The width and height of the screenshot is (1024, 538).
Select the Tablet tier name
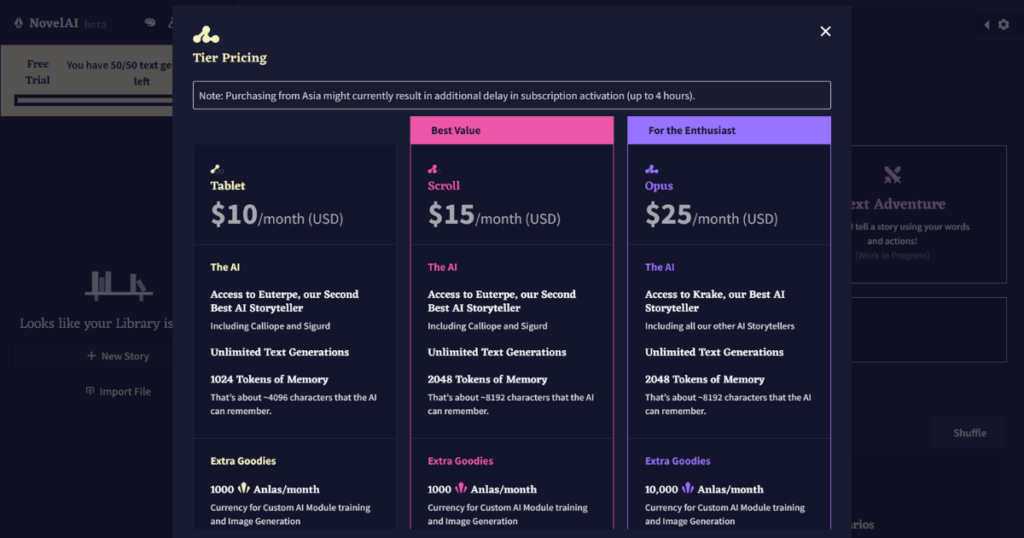227,185
